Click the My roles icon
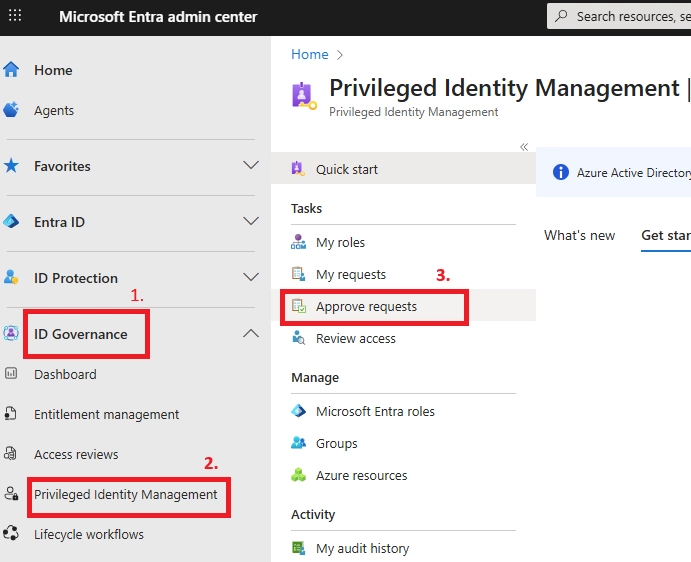The width and height of the screenshot is (691, 562). tap(298, 242)
